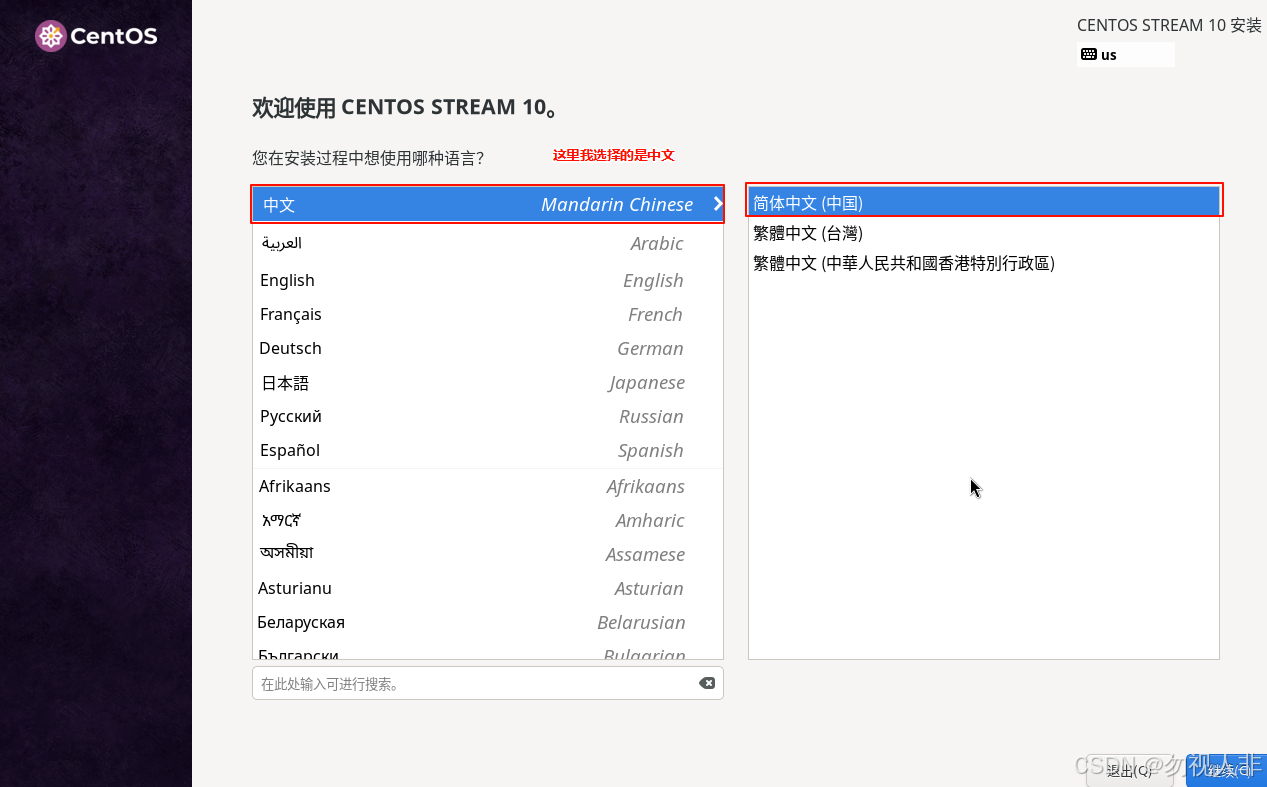Select the 中文 Mandarin Chinese language row

(x=488, y=204)
